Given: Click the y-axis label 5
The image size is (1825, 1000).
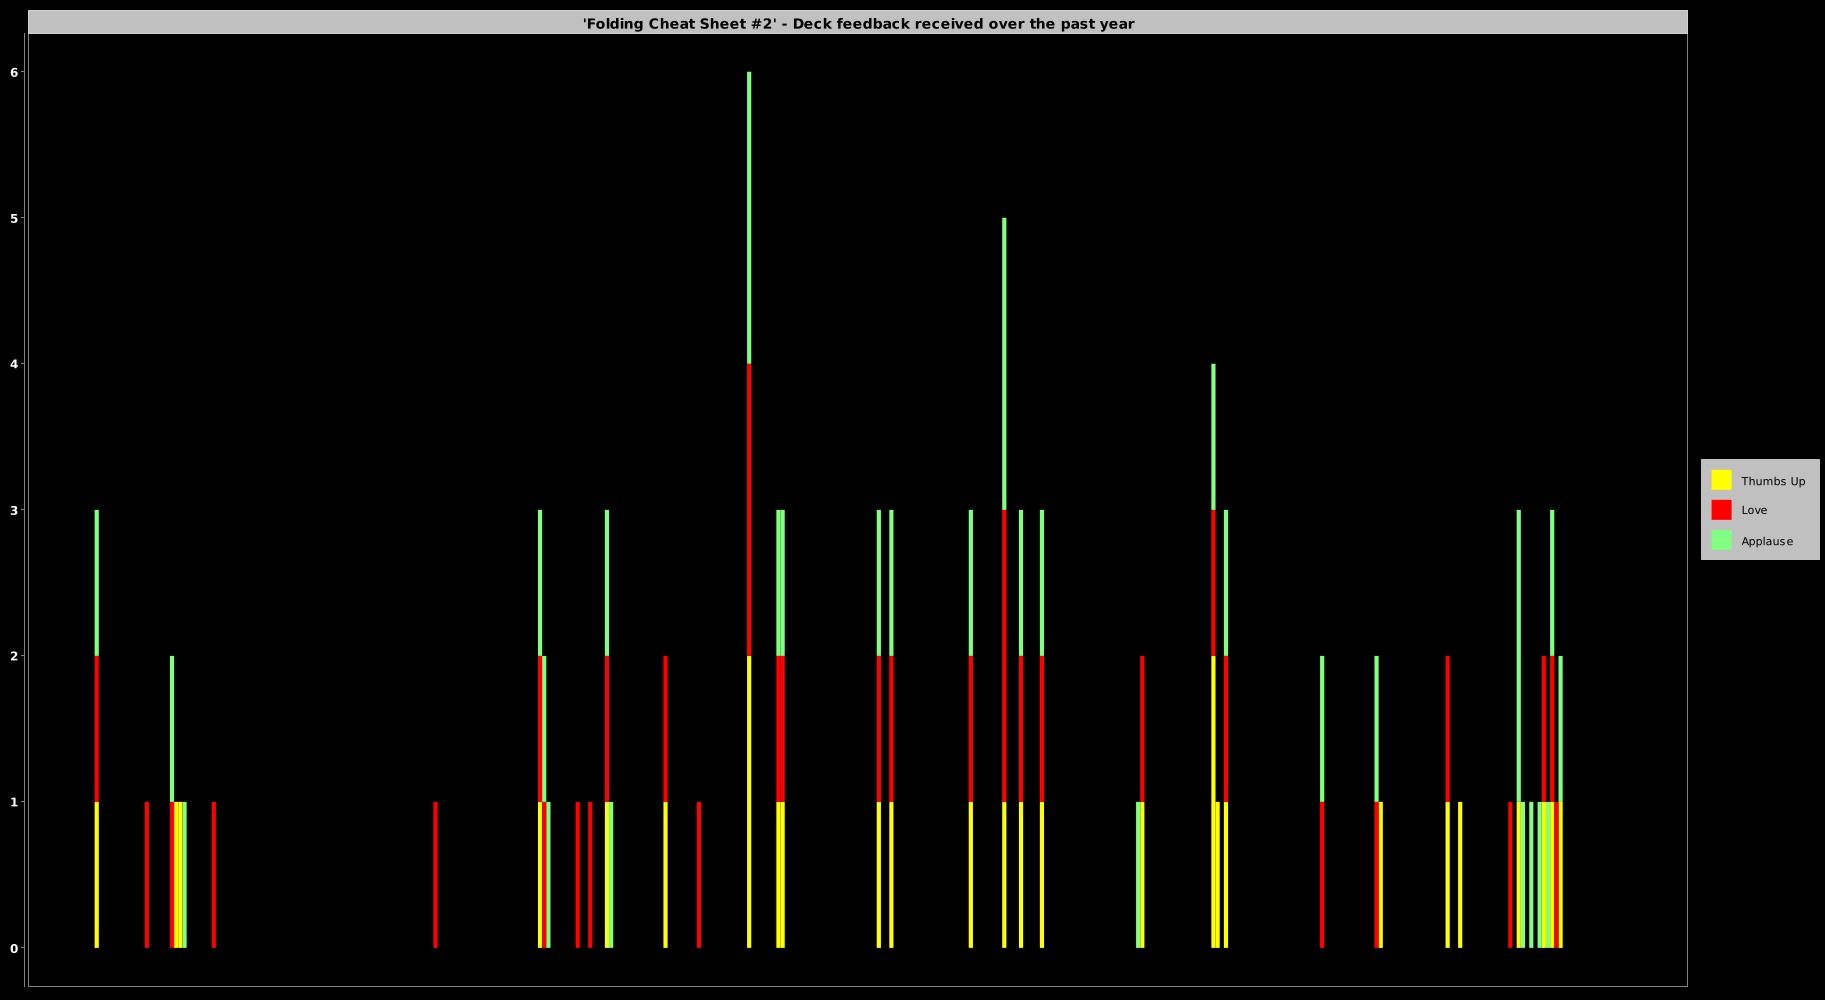Looking at the screenshot, I should (x=15, y=218).
